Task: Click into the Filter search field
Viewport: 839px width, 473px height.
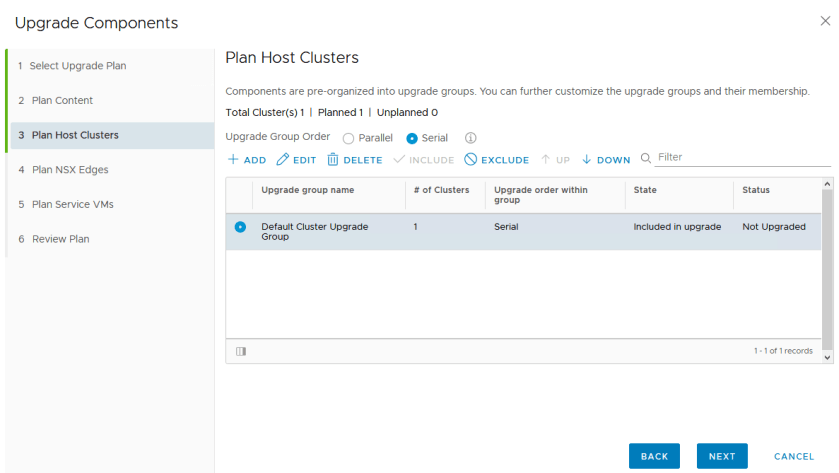Action: [741, 157]
